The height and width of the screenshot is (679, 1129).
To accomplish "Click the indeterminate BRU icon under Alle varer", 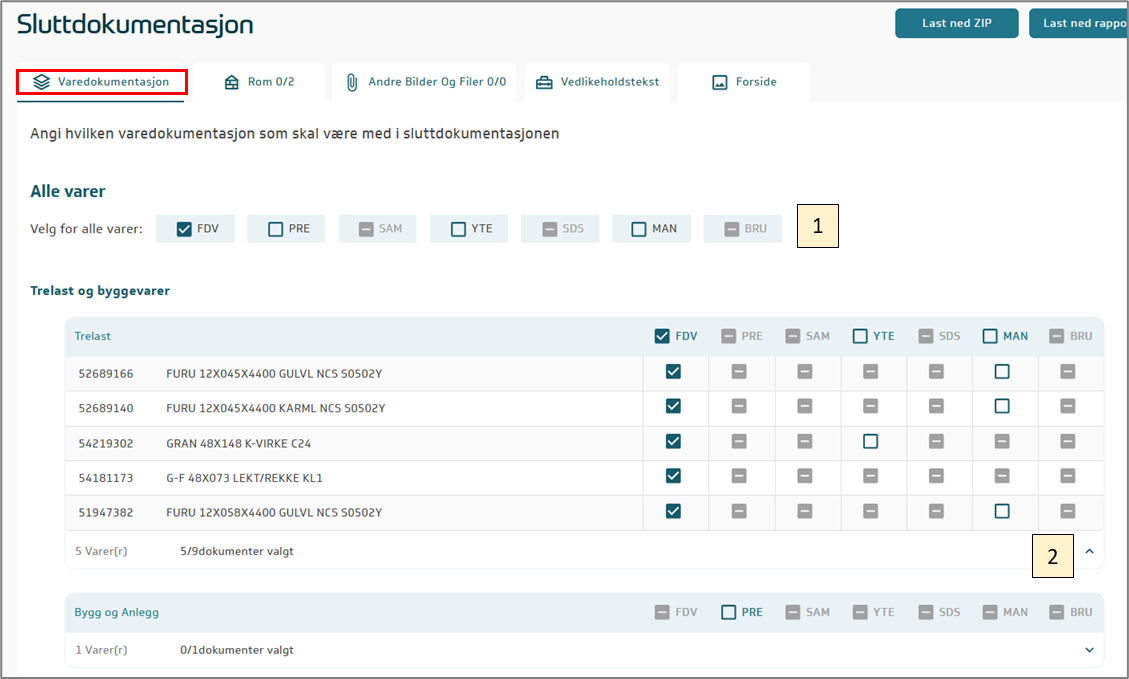I will click(731, 229).
